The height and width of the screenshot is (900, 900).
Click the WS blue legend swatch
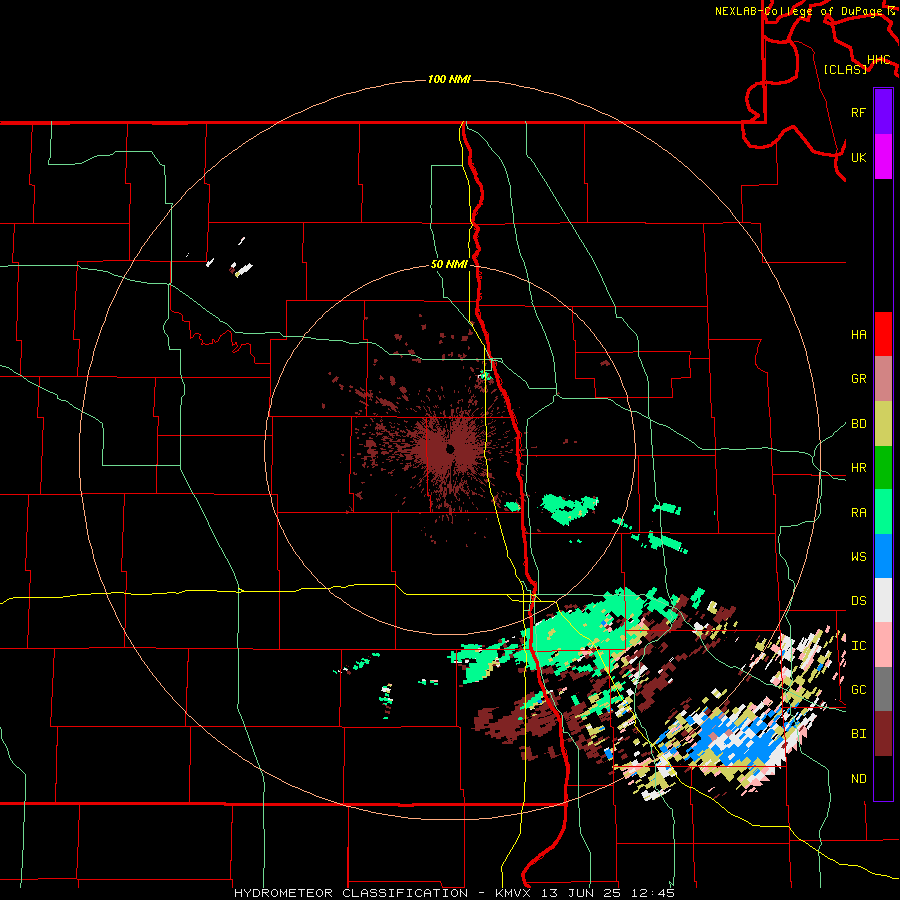tap(883, 556)
